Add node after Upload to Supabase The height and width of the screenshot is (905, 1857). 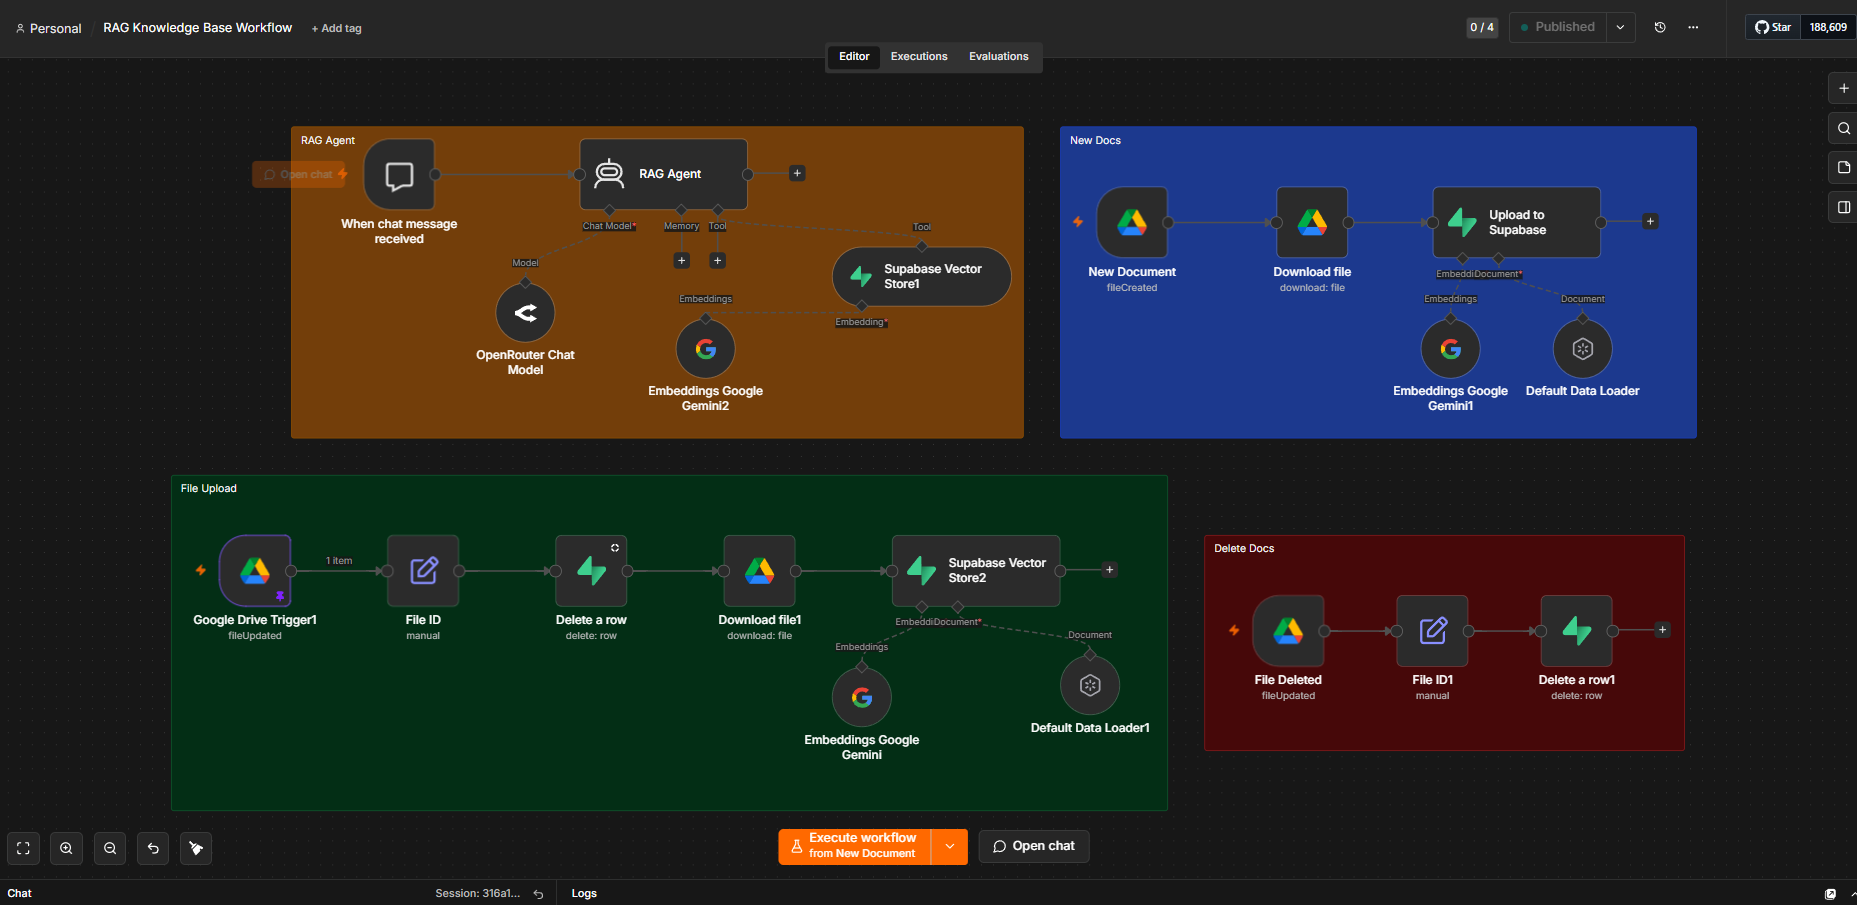click(1651, 222)
